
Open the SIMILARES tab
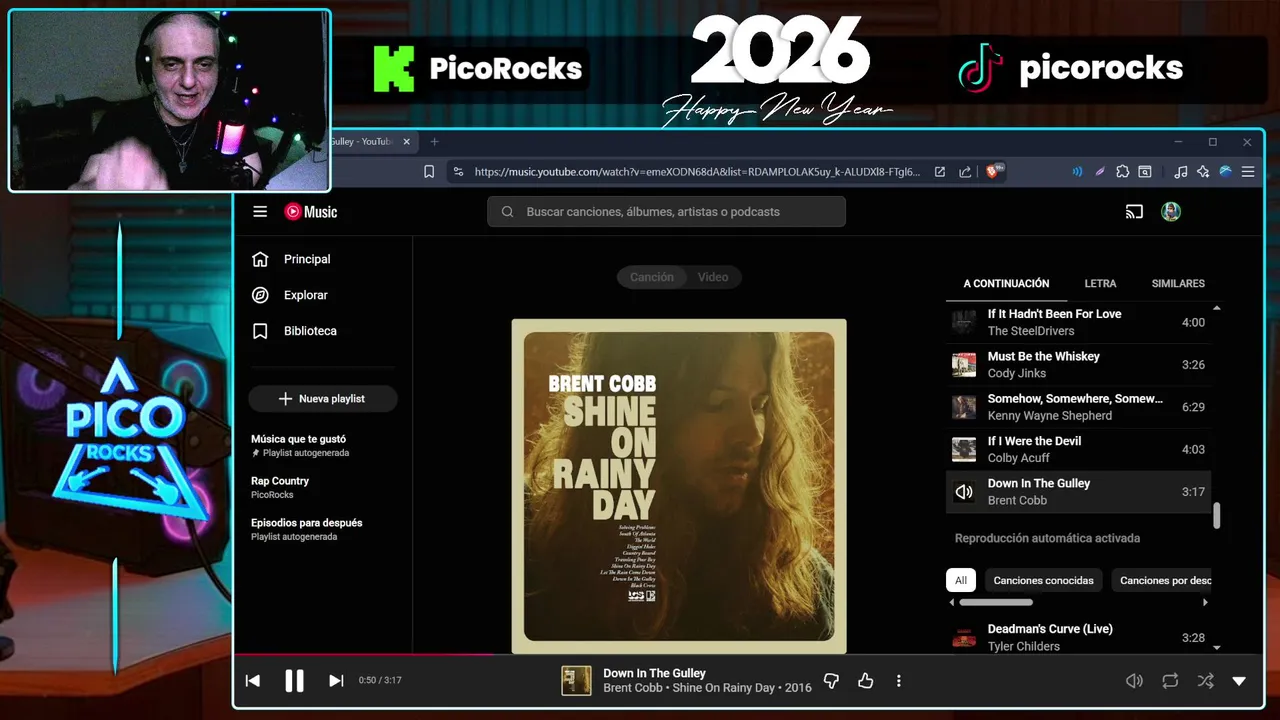[x=1178, y=284]
